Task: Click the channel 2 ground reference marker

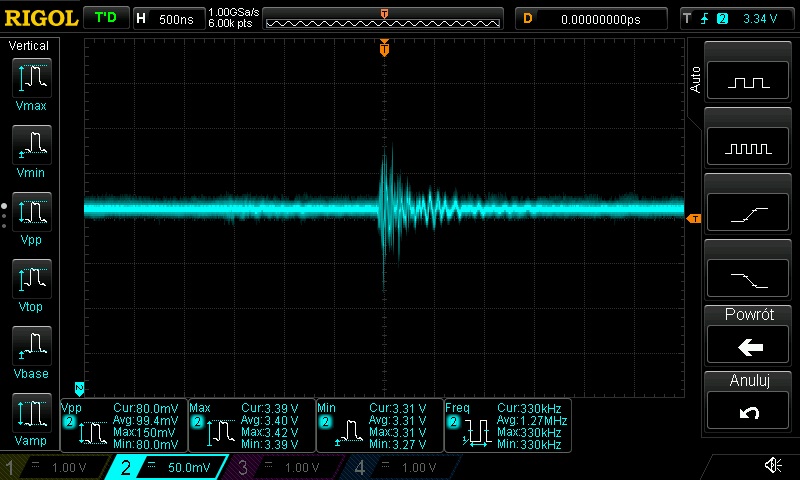Action: (x=79, y=389)
